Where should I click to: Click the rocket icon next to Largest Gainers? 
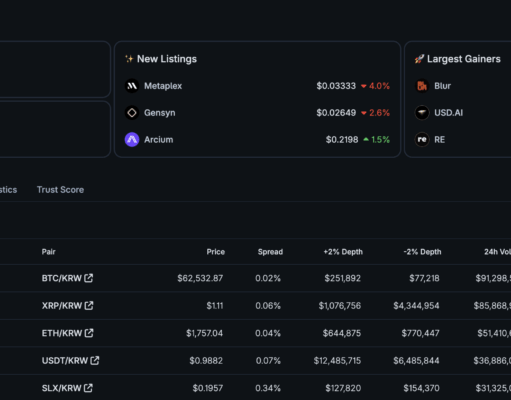coord(419,59)
